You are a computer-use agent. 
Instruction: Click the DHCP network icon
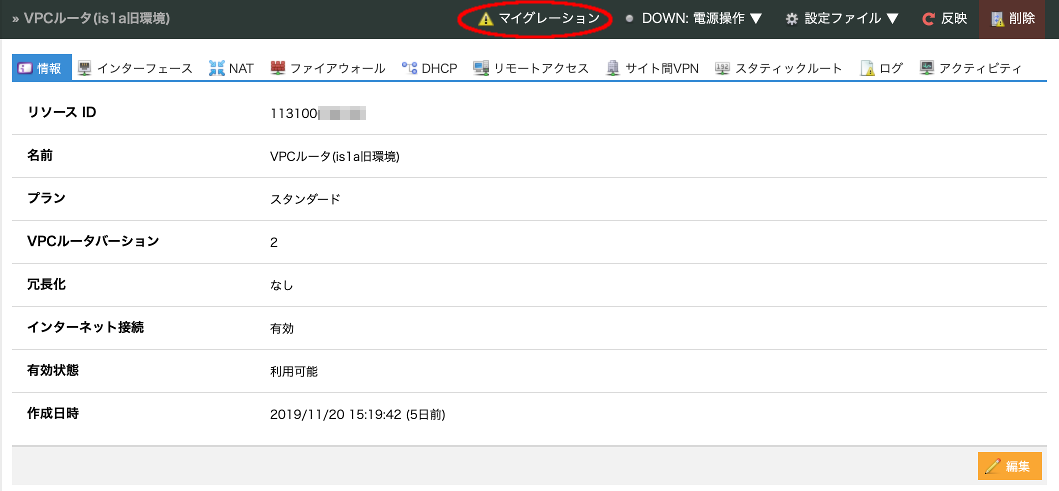click(x=409, y=68)
